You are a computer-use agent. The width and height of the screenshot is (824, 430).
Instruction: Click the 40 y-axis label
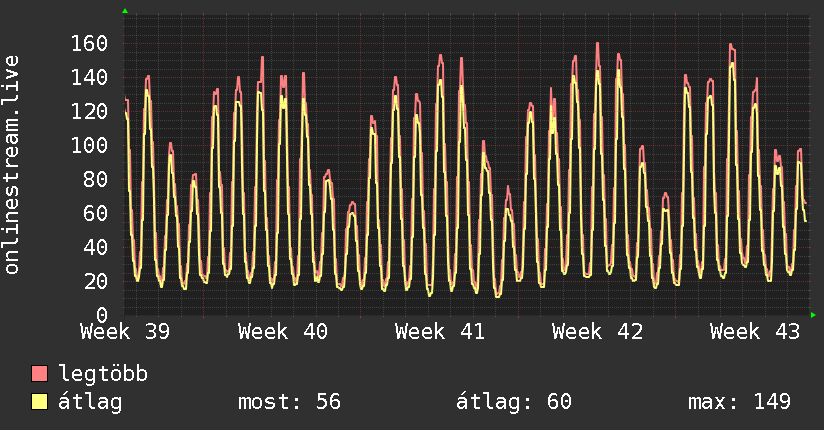pos(96,247)
